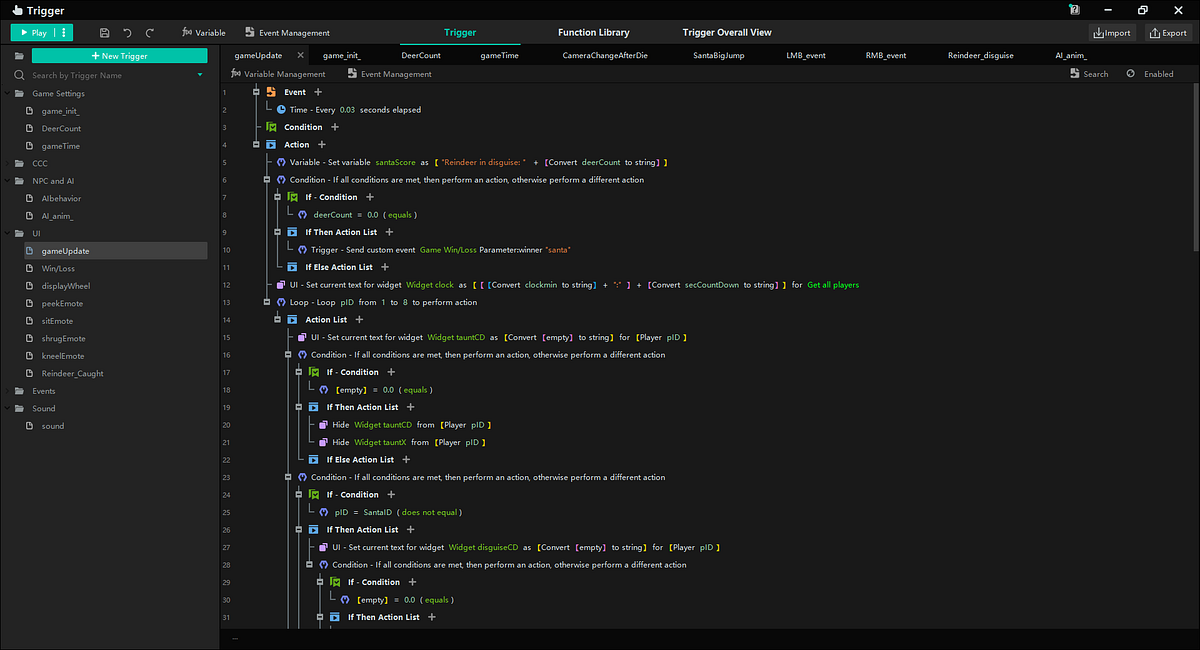The height and width of the screenshot is (650, 1200).
Task: Click the Redo arrow icon
Action: click(x=148, y=32)
